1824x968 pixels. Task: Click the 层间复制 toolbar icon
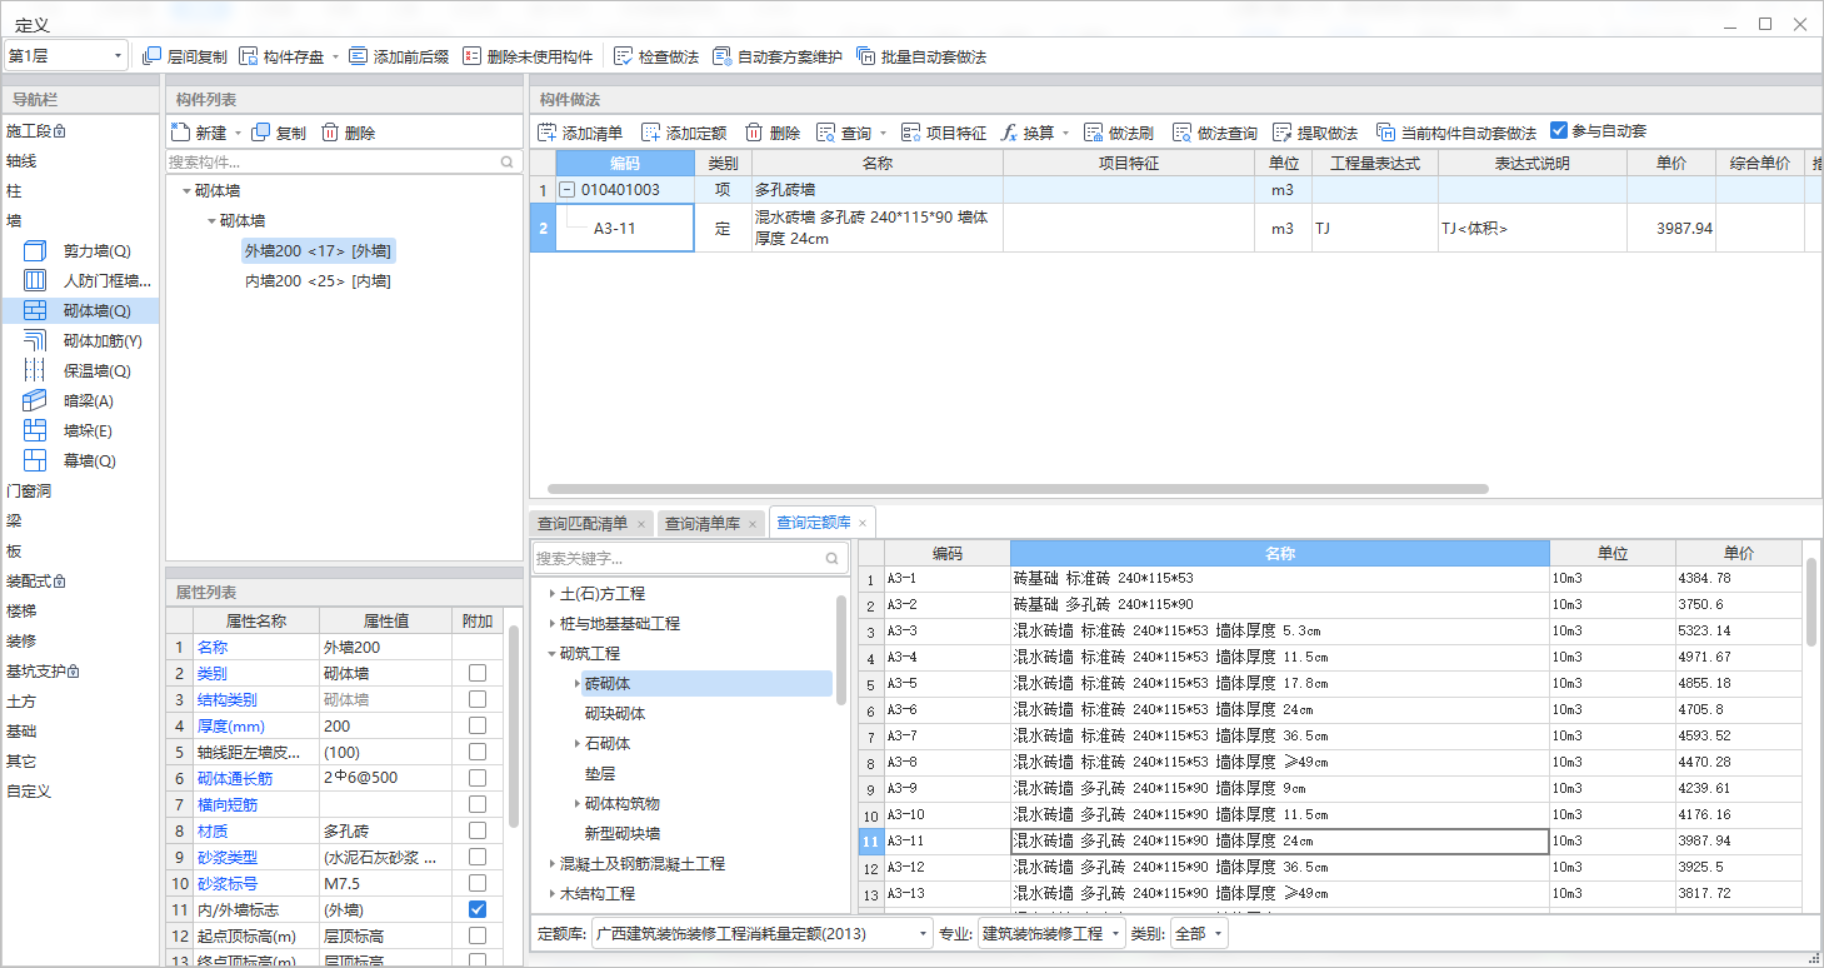pos(152,56)
